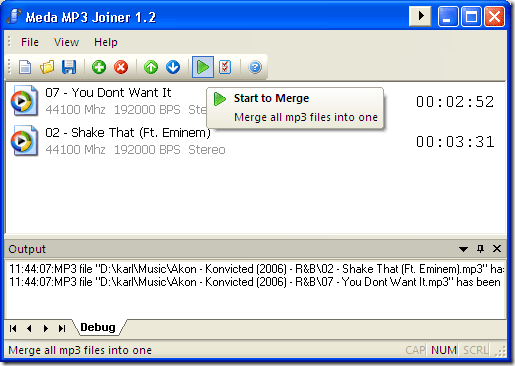Click the toolbar drag handle gripper
Viewport: 515px width, 366px height.
pyautogui.click(x=10, y=67)
